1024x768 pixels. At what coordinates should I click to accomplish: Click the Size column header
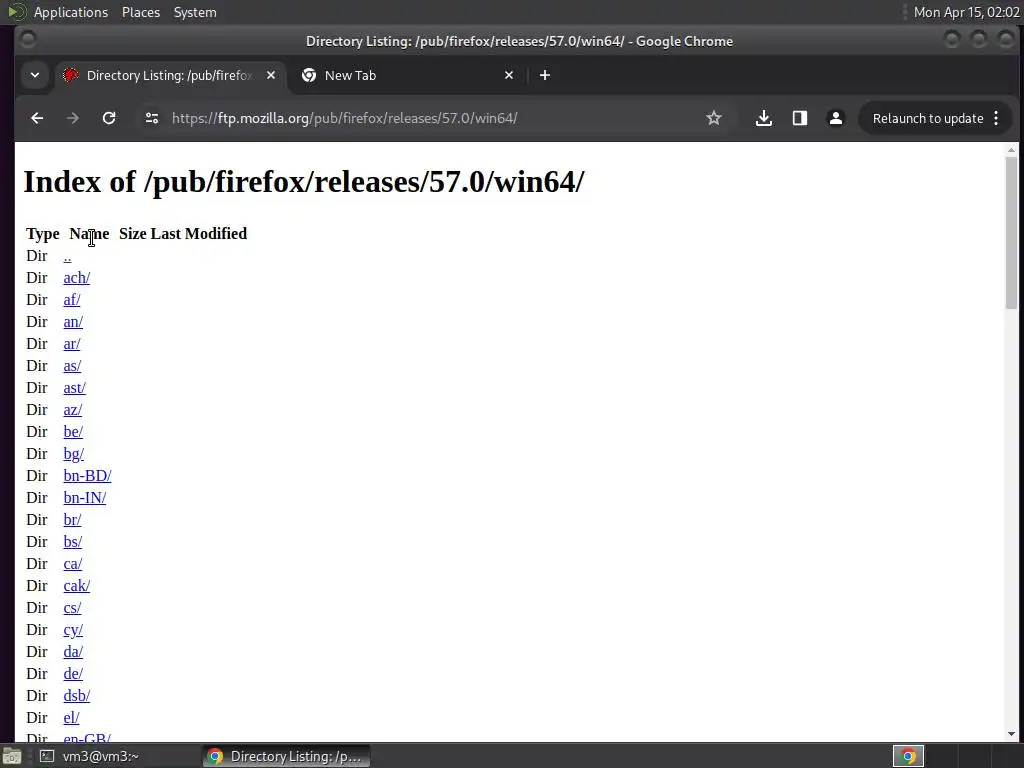tap(133, 234)
